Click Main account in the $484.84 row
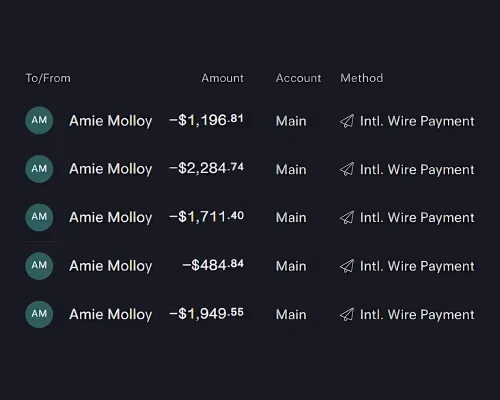The width and height of the screenshot is (500, 400). pos(291,266)
